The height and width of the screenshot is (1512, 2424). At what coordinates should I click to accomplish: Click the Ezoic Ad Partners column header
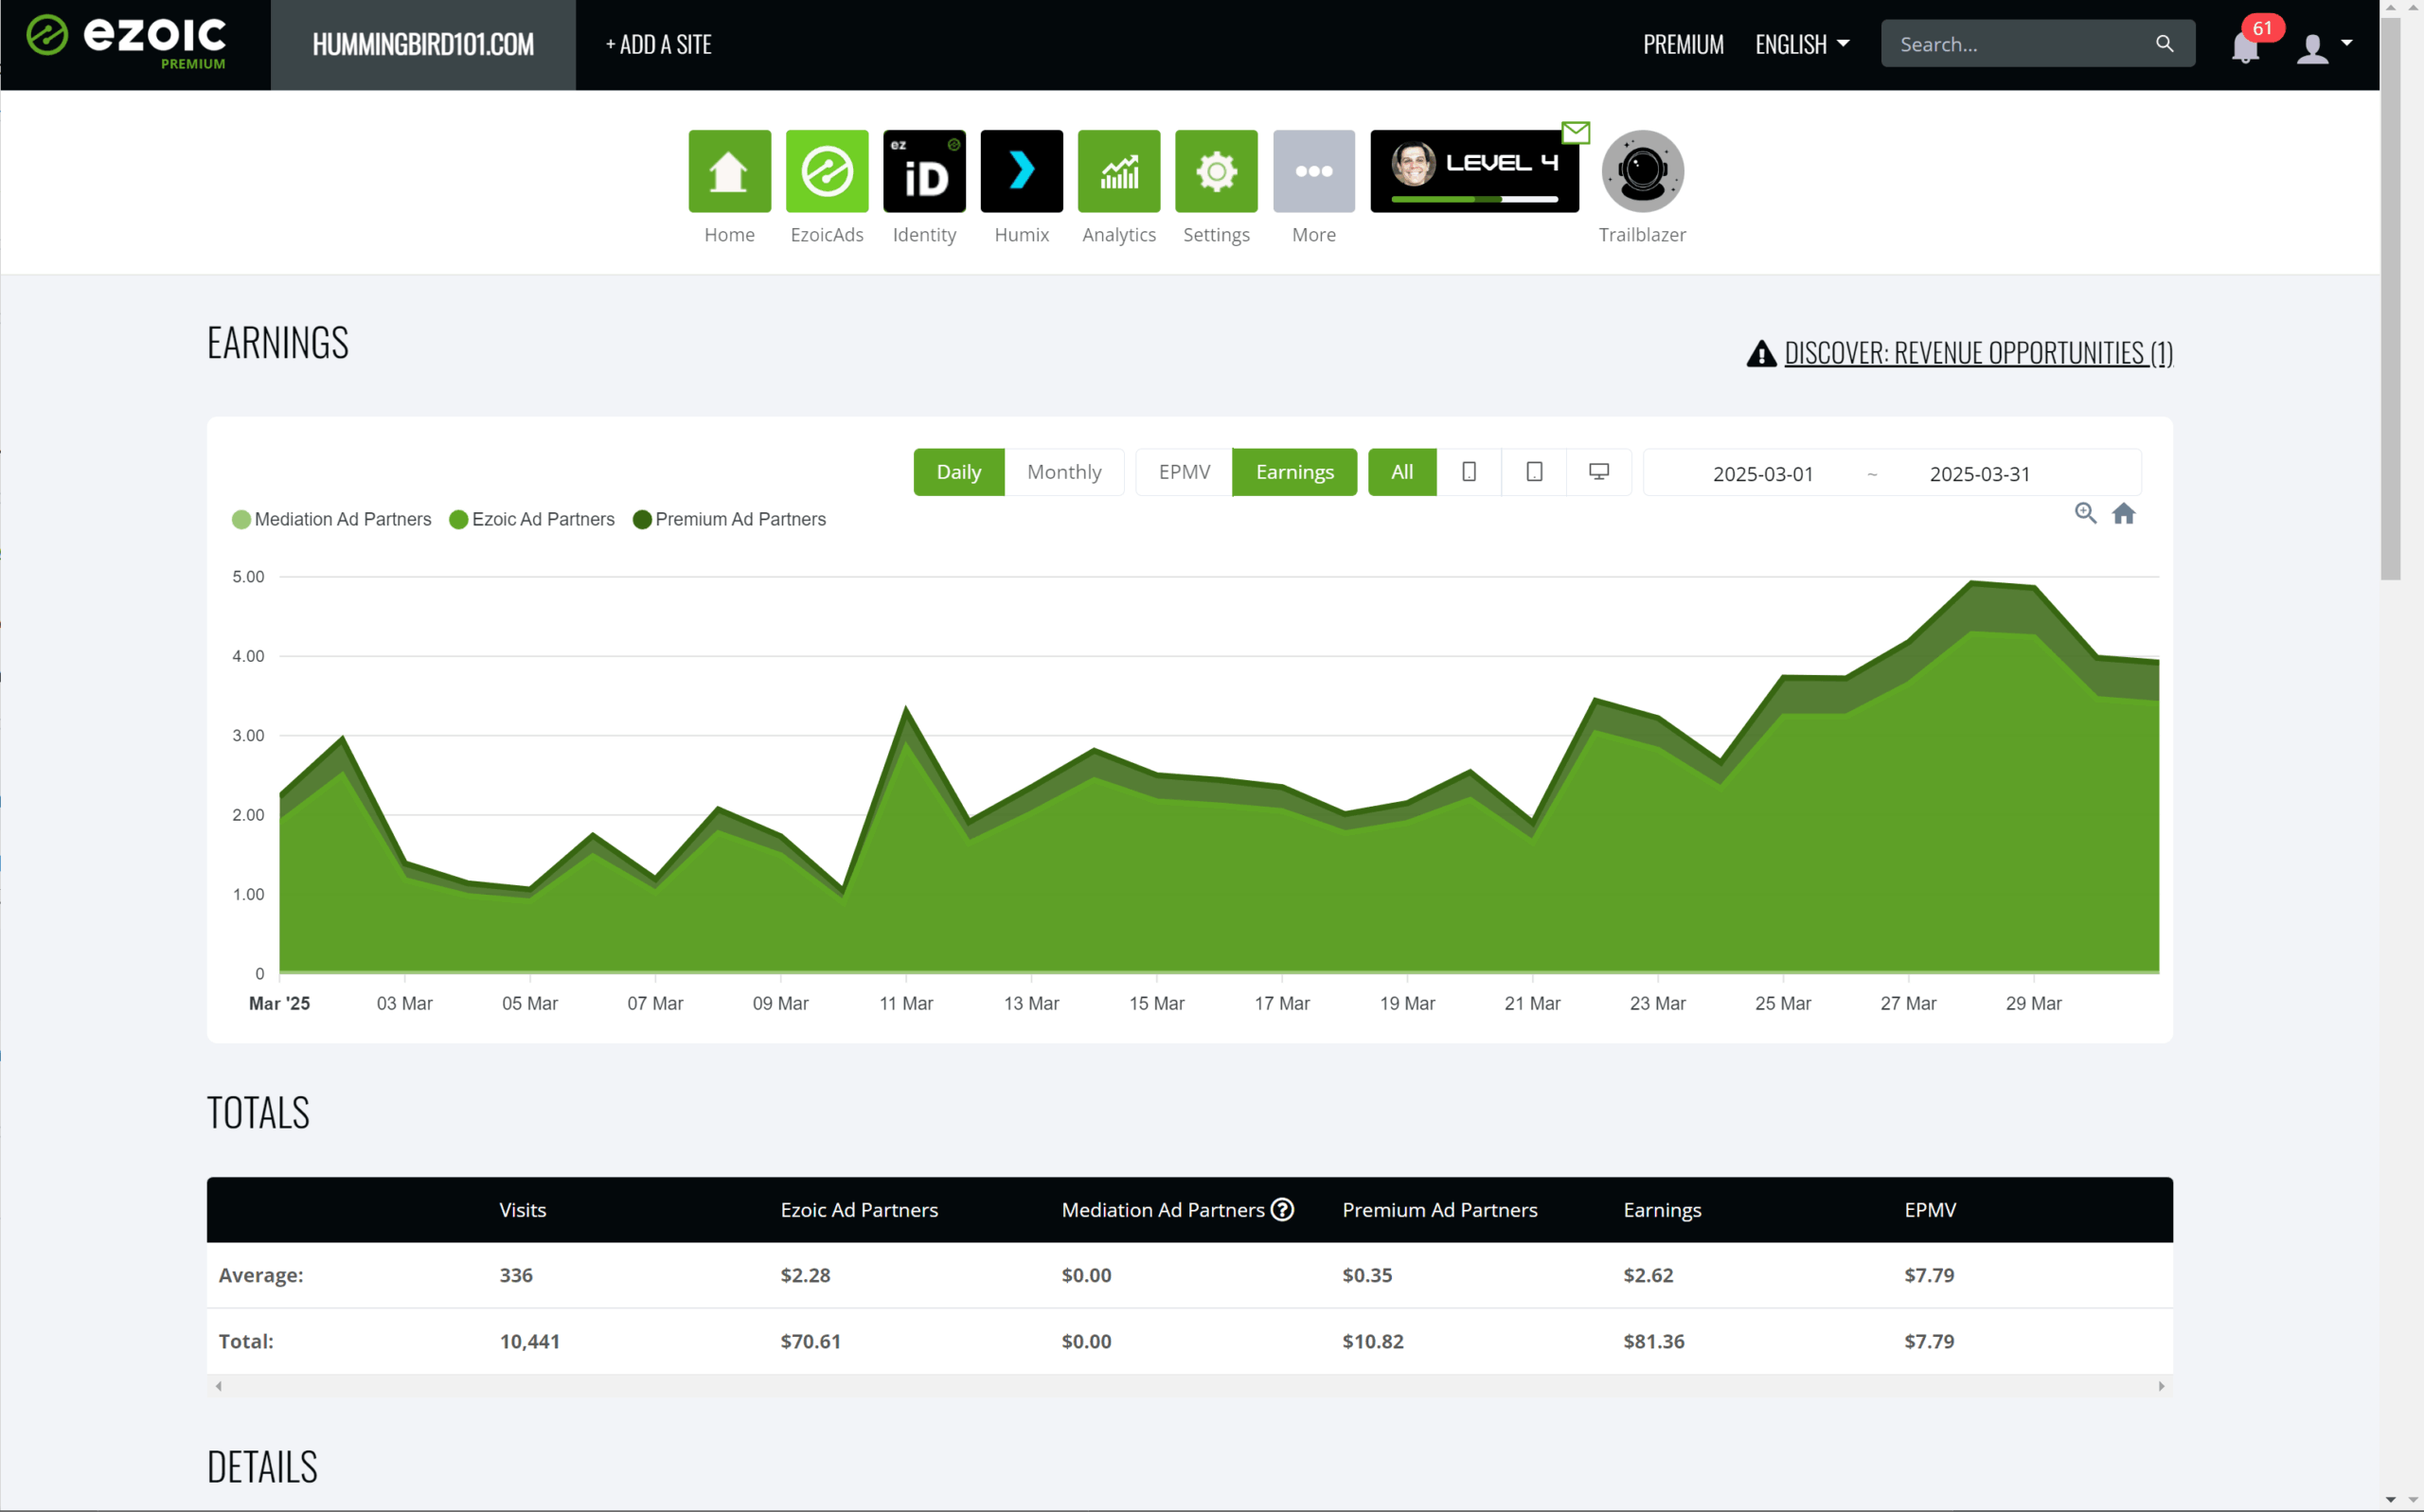[859, 1210]
